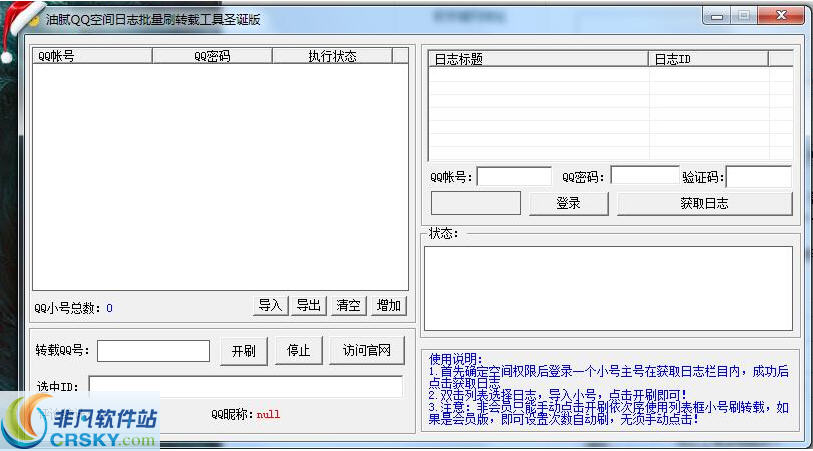Open the official site via 访问官网
Viewport: 813px width, 451px height.
366,351
